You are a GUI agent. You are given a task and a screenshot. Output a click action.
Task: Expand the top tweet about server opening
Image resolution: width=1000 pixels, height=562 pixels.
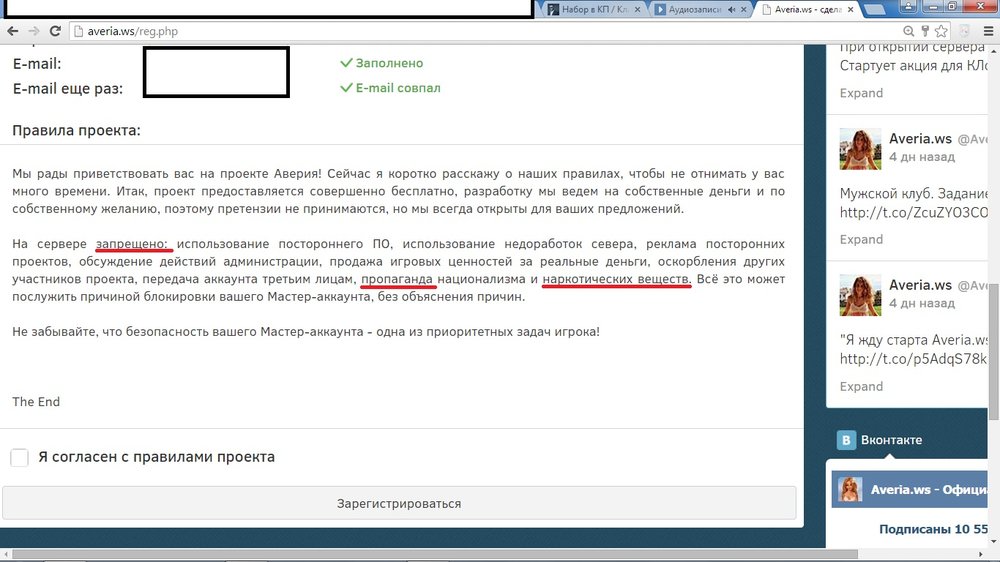pyautogui.click(x=861, y=93)
